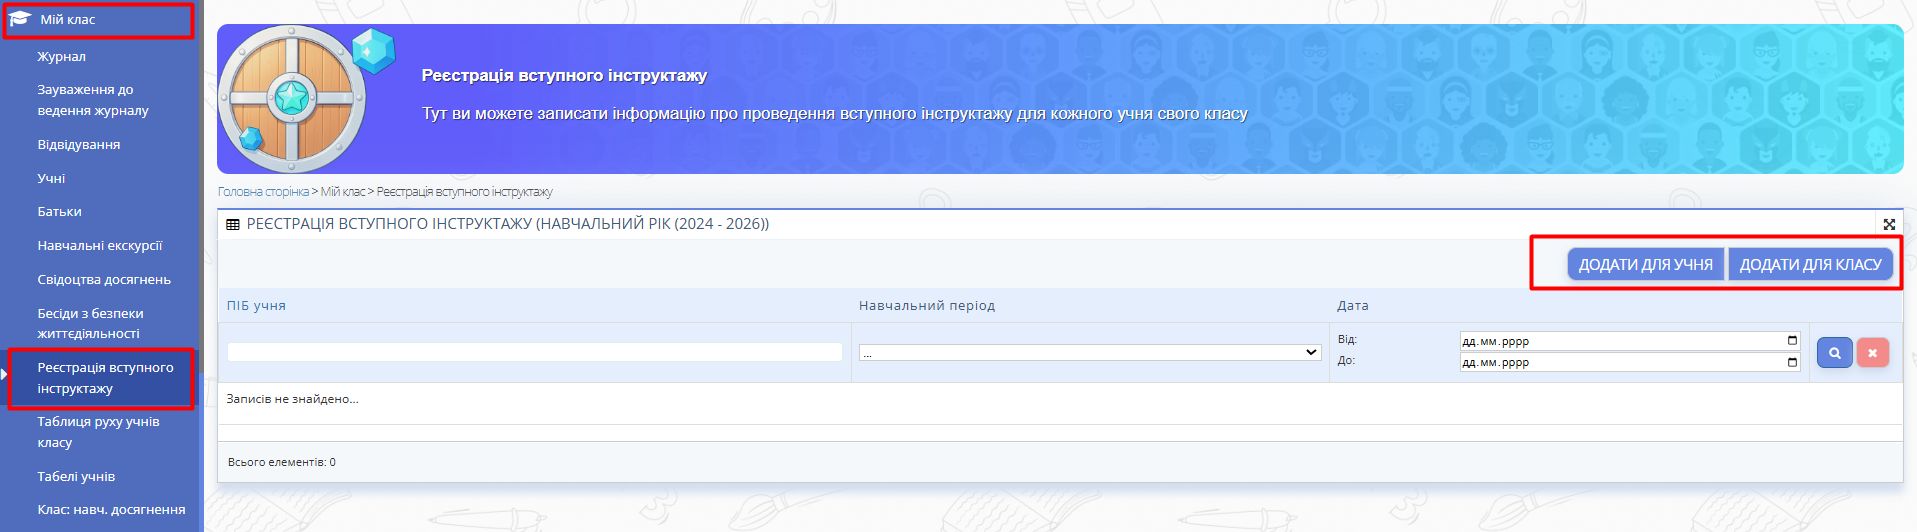Click the shield emblem in banner
Image resolution: width=1917 pixels, height=532 pixels.
[x=292, y=99]
